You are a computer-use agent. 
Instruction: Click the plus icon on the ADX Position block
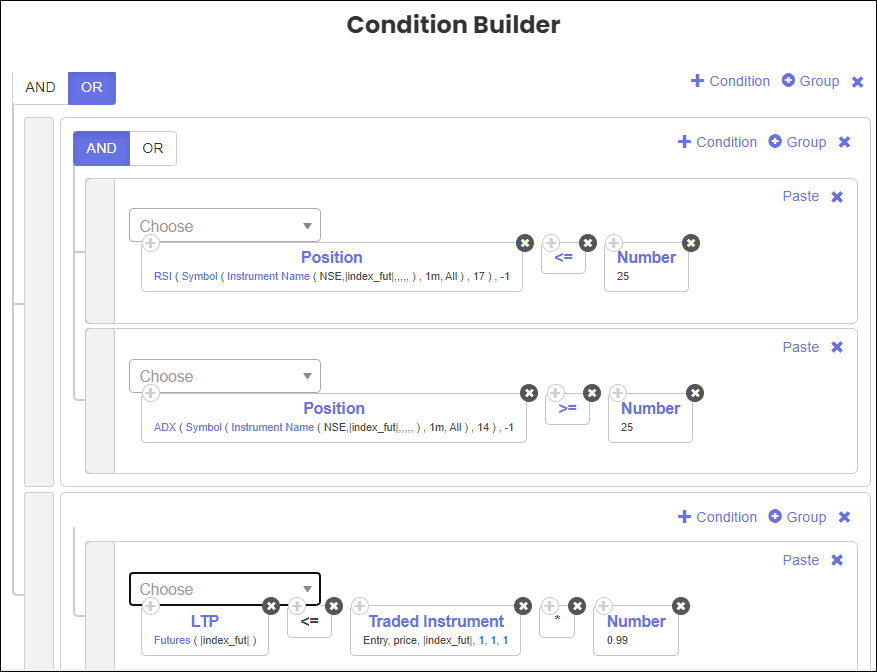150,394
